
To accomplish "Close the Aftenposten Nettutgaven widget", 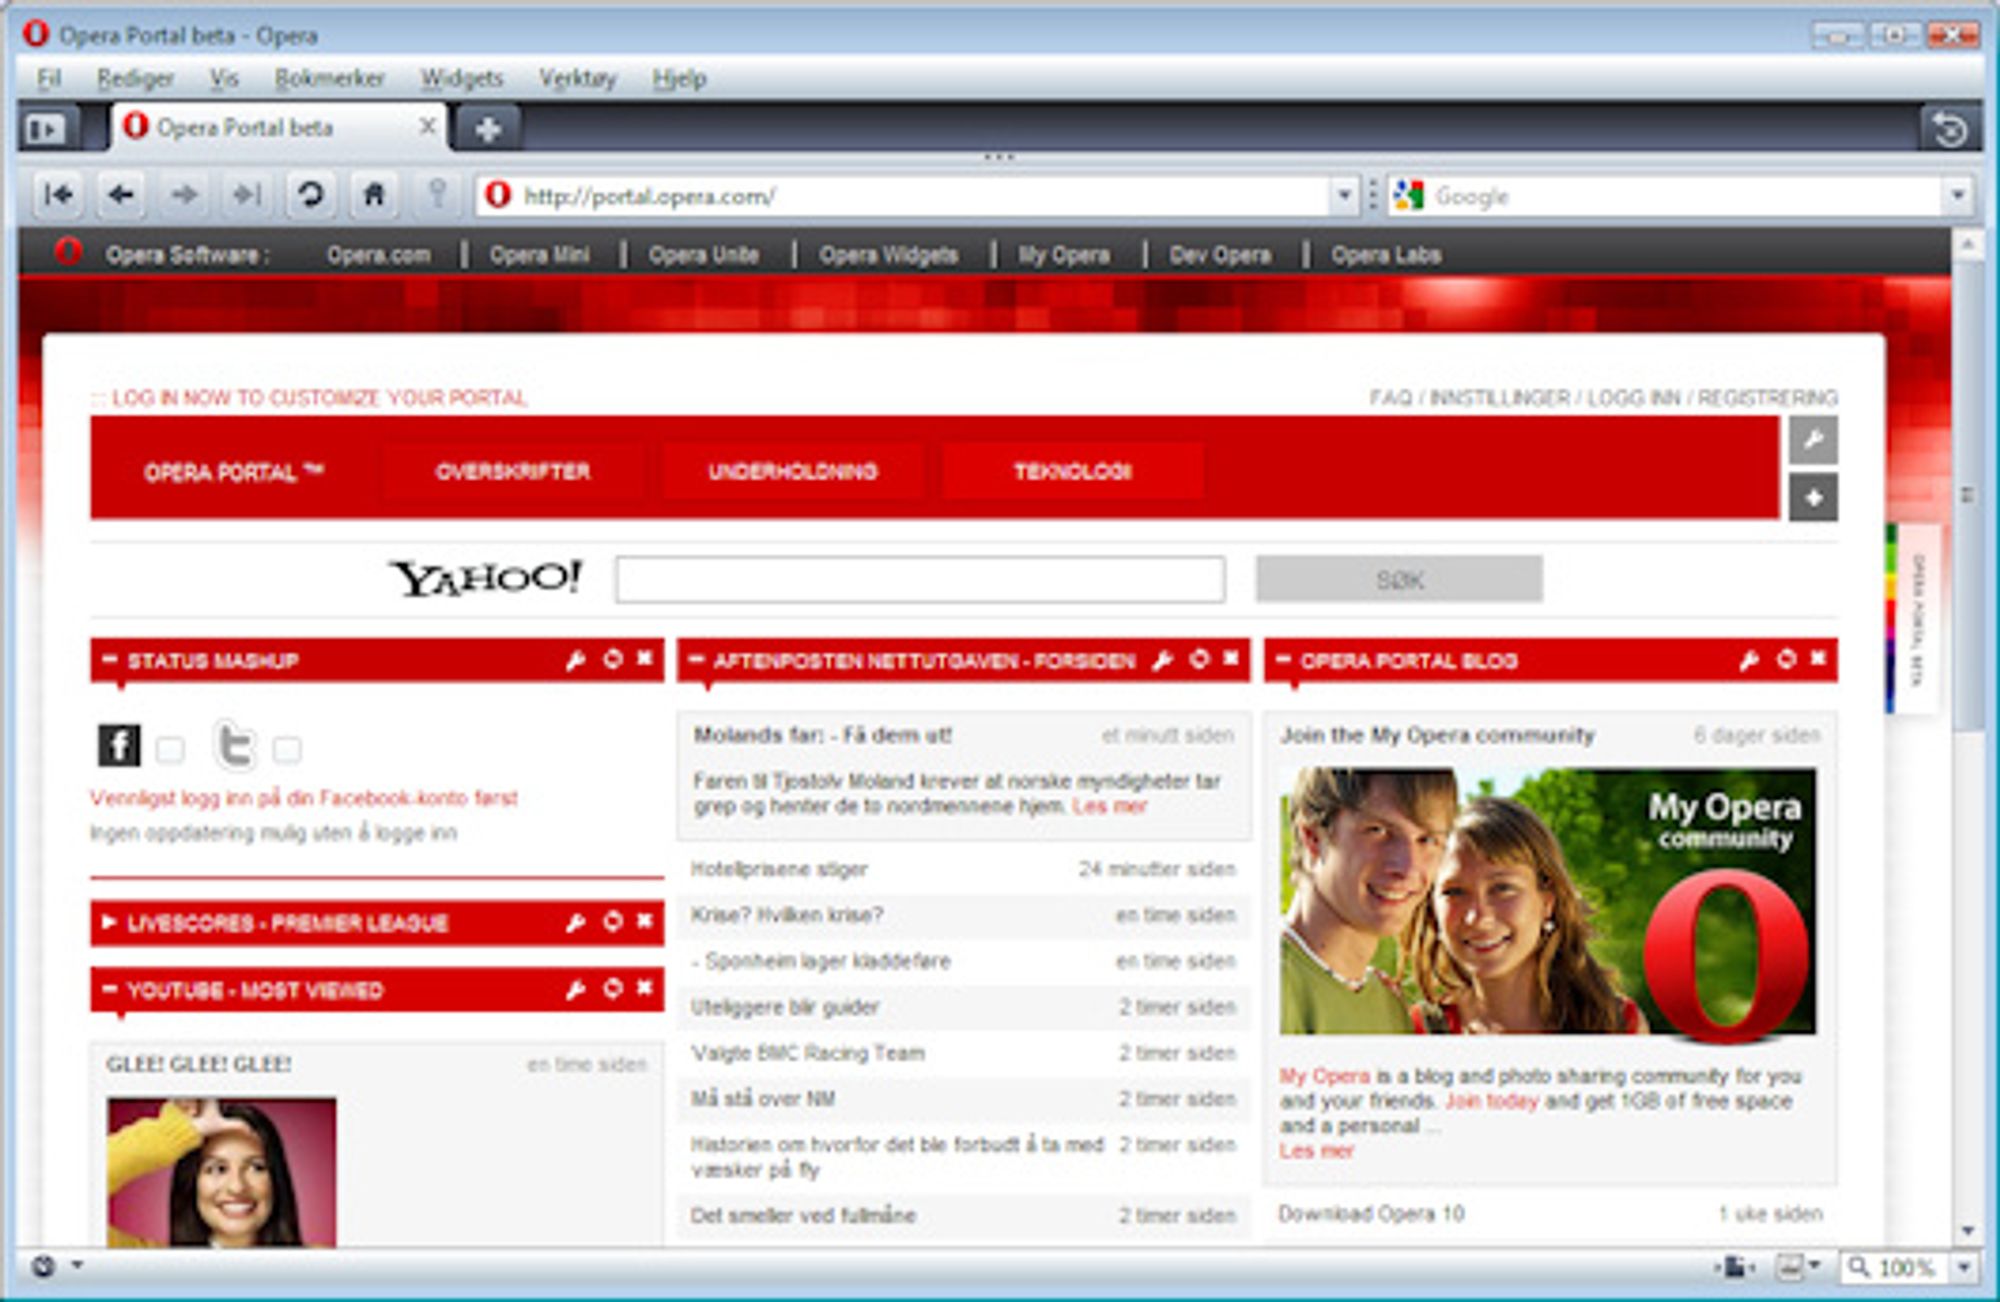I will [1231, 658].
